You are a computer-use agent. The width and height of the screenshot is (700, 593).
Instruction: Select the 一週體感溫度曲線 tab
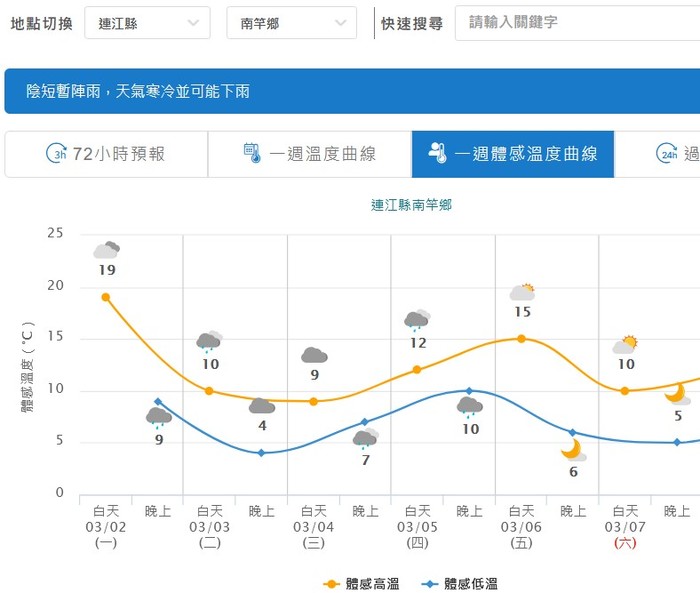pyautogui.click(x=513, y=154)
